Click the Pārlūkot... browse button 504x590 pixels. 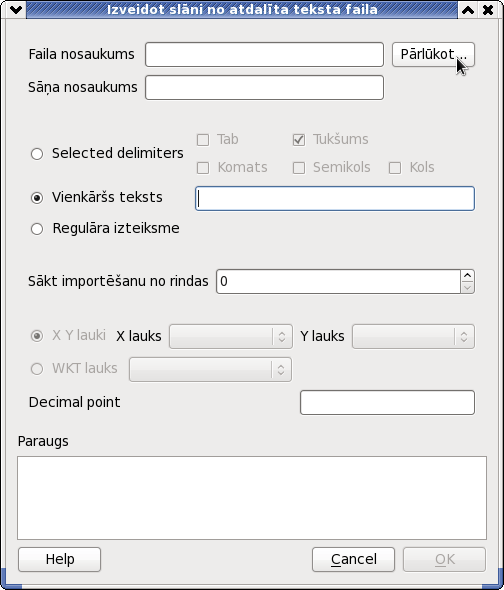tap(433, 55)
